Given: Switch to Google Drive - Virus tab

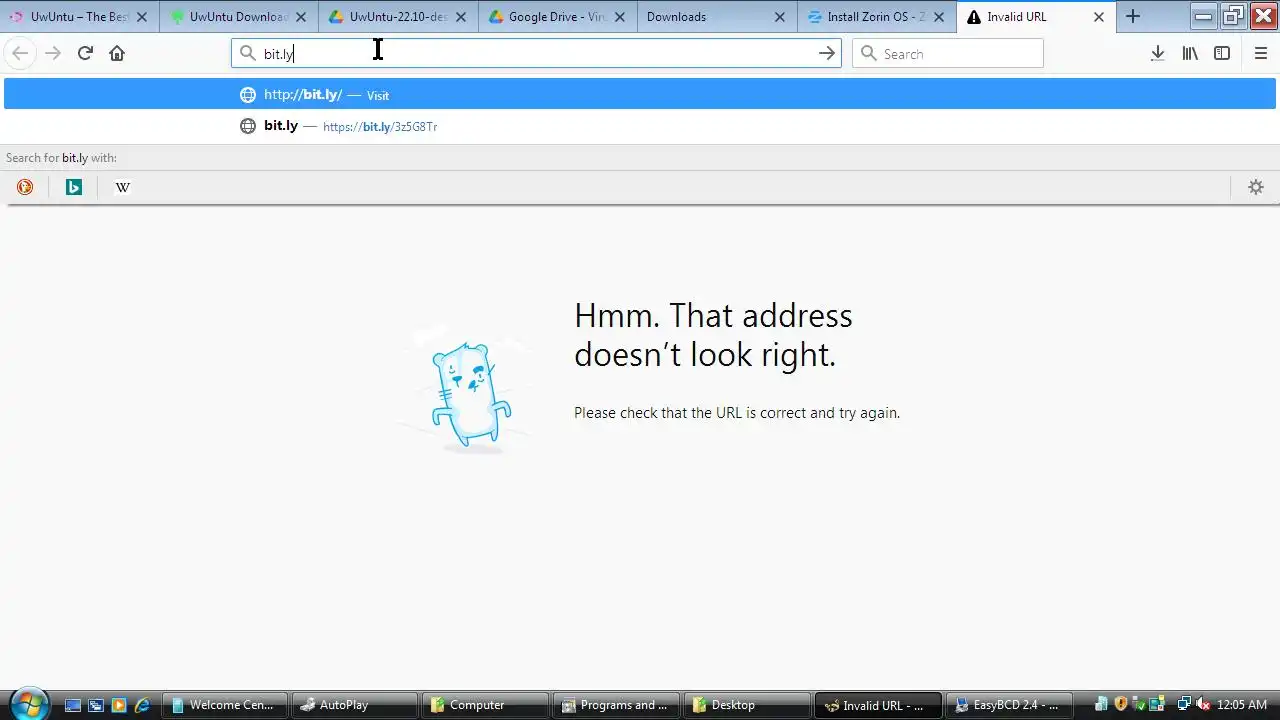Looking at the screenshot, I should coord(557,17).
